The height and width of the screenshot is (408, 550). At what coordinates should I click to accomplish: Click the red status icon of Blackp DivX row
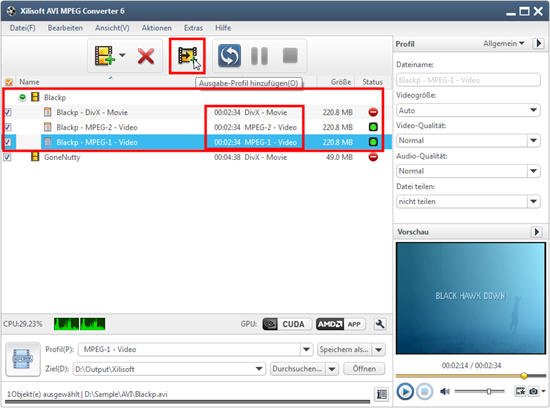(x=373, y=112)
